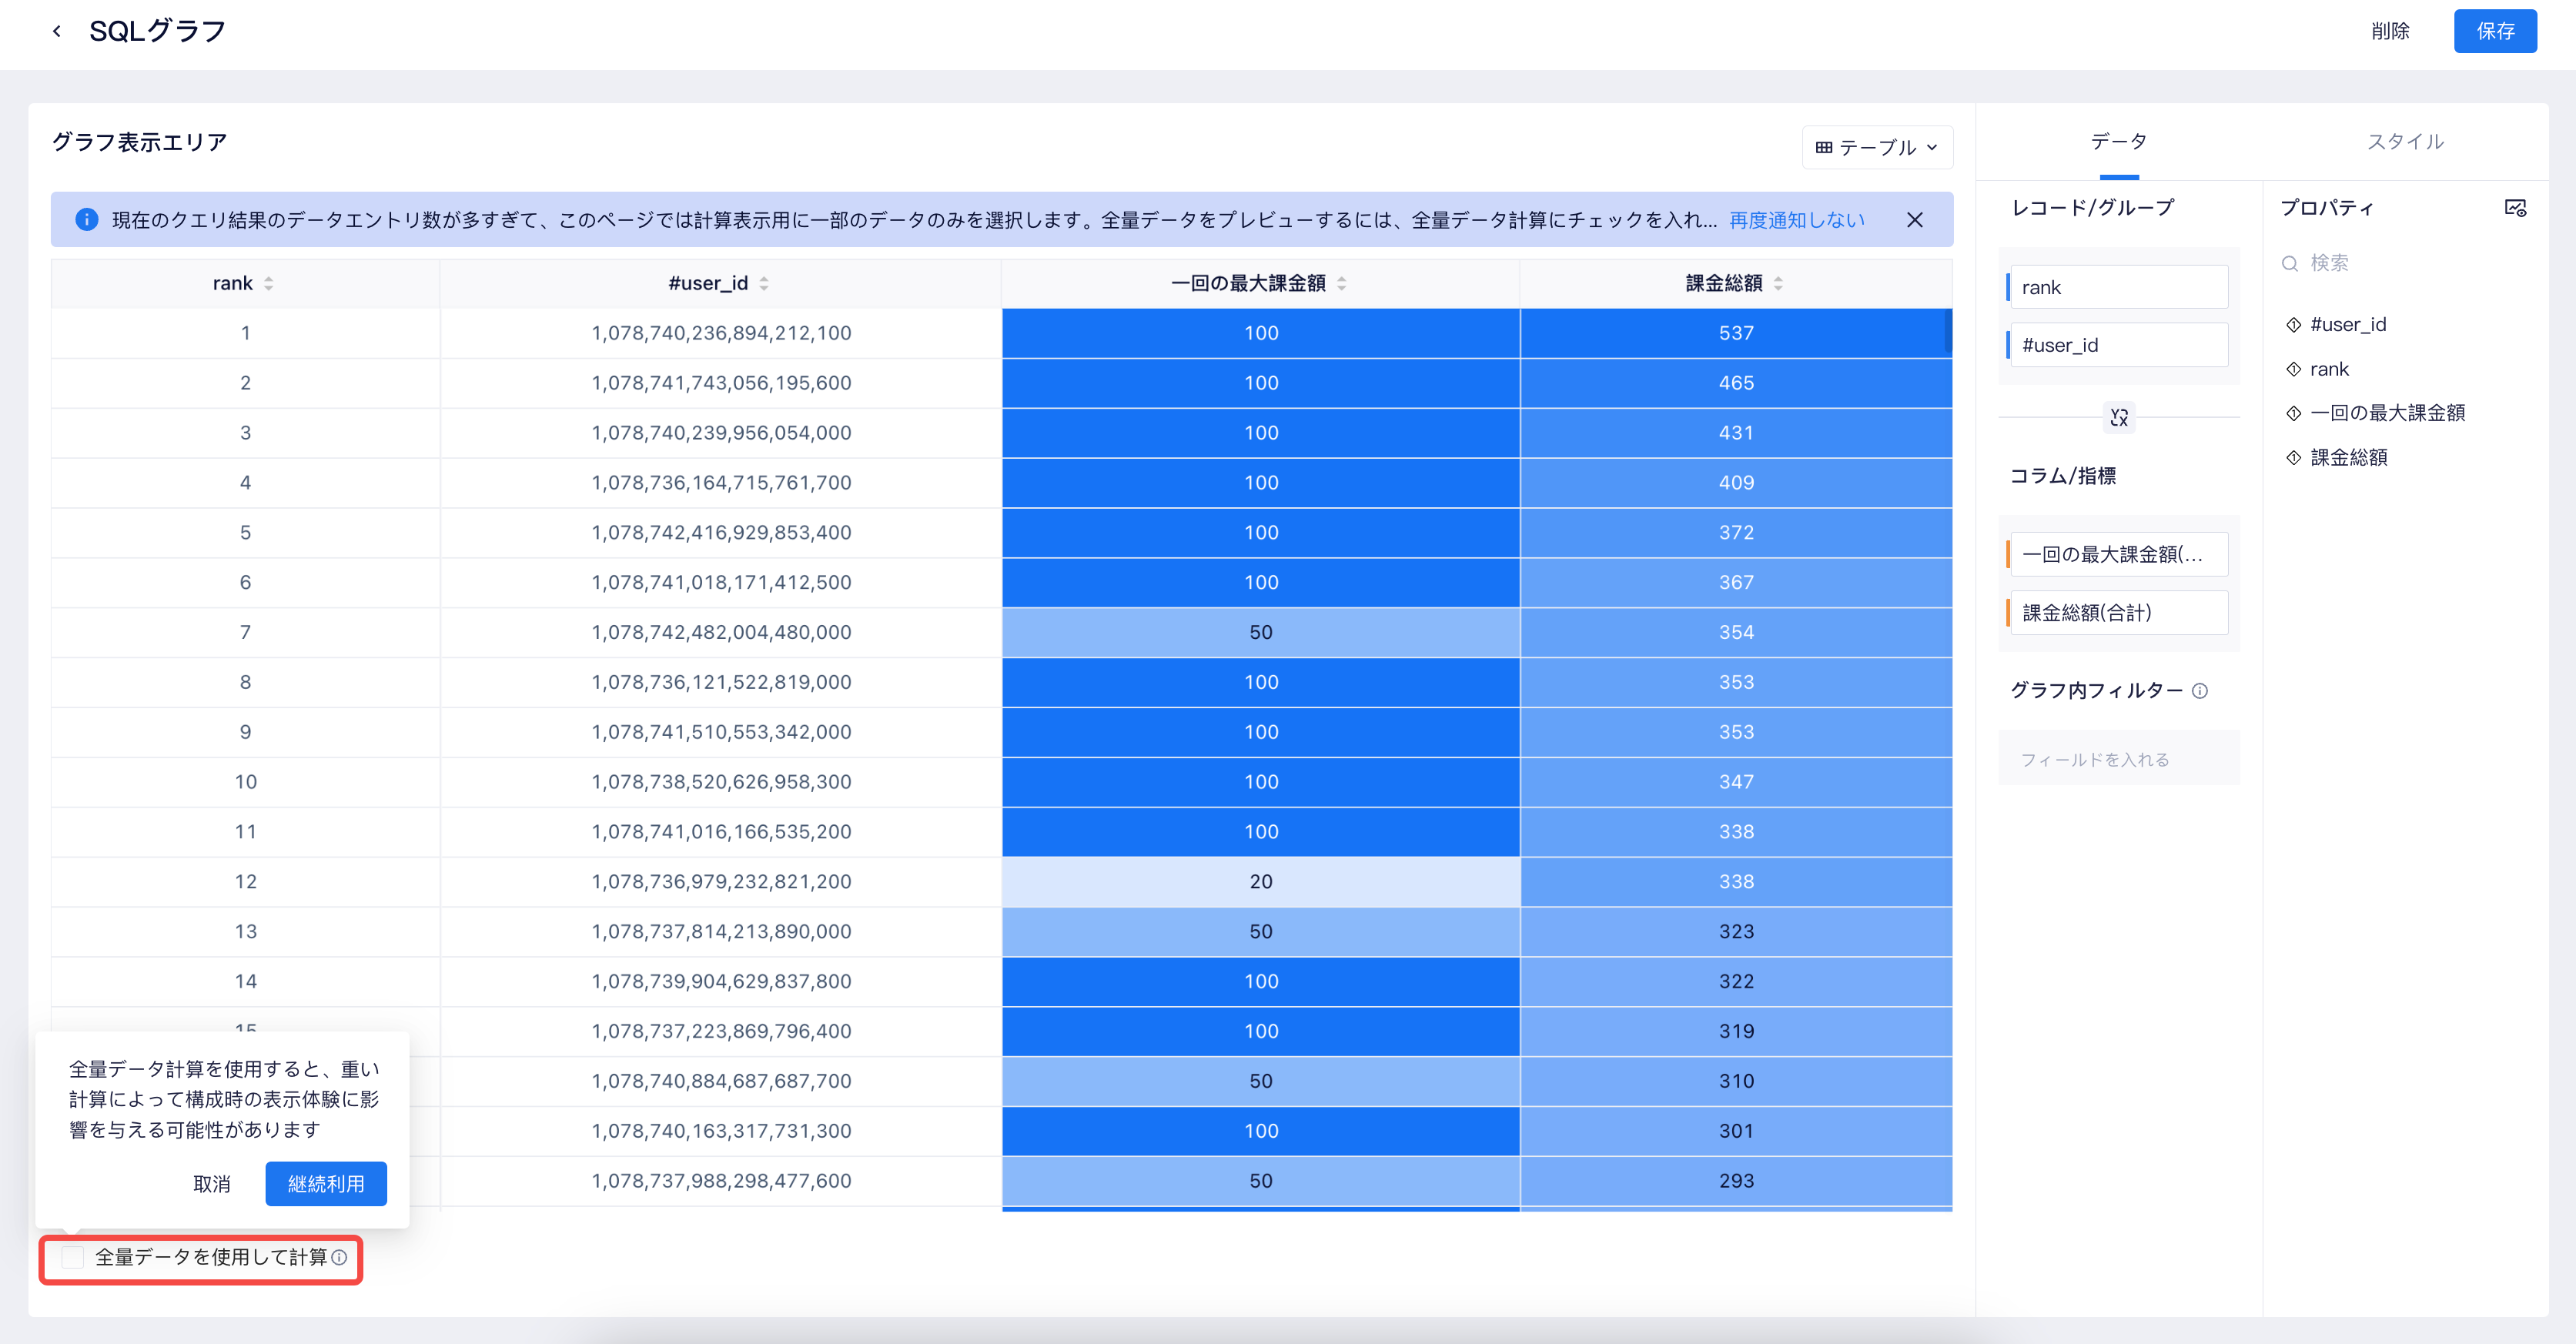This screenshot has width=2576, height=1344.
Task: Click 一回の最大課金額 in property list
Action: (x=2387, y=413)
